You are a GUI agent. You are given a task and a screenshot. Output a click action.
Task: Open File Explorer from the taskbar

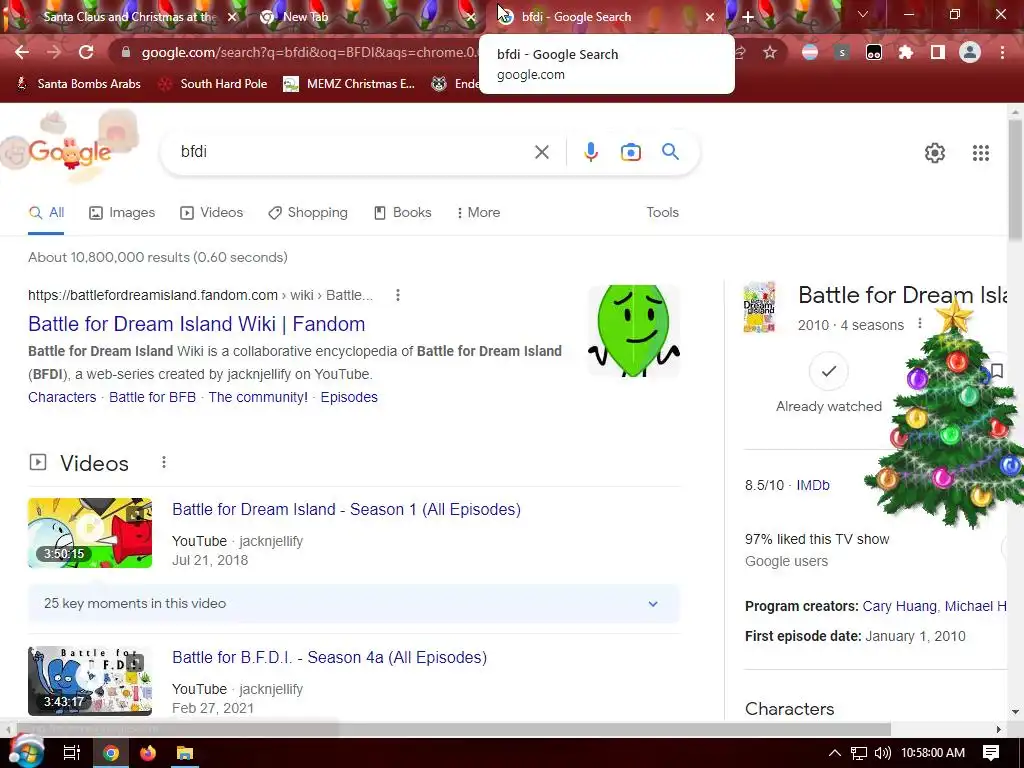[185, 753]
